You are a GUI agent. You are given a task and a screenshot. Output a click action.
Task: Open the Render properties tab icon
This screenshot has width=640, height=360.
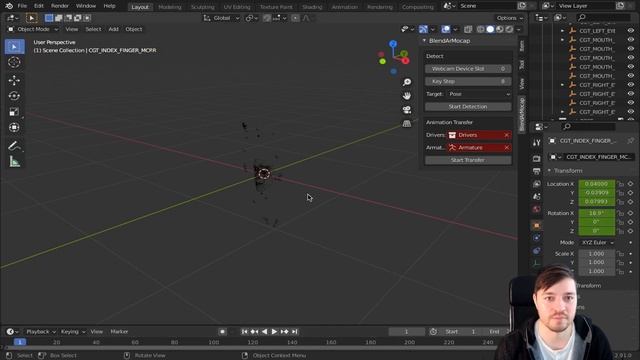[x=536, y=158]
